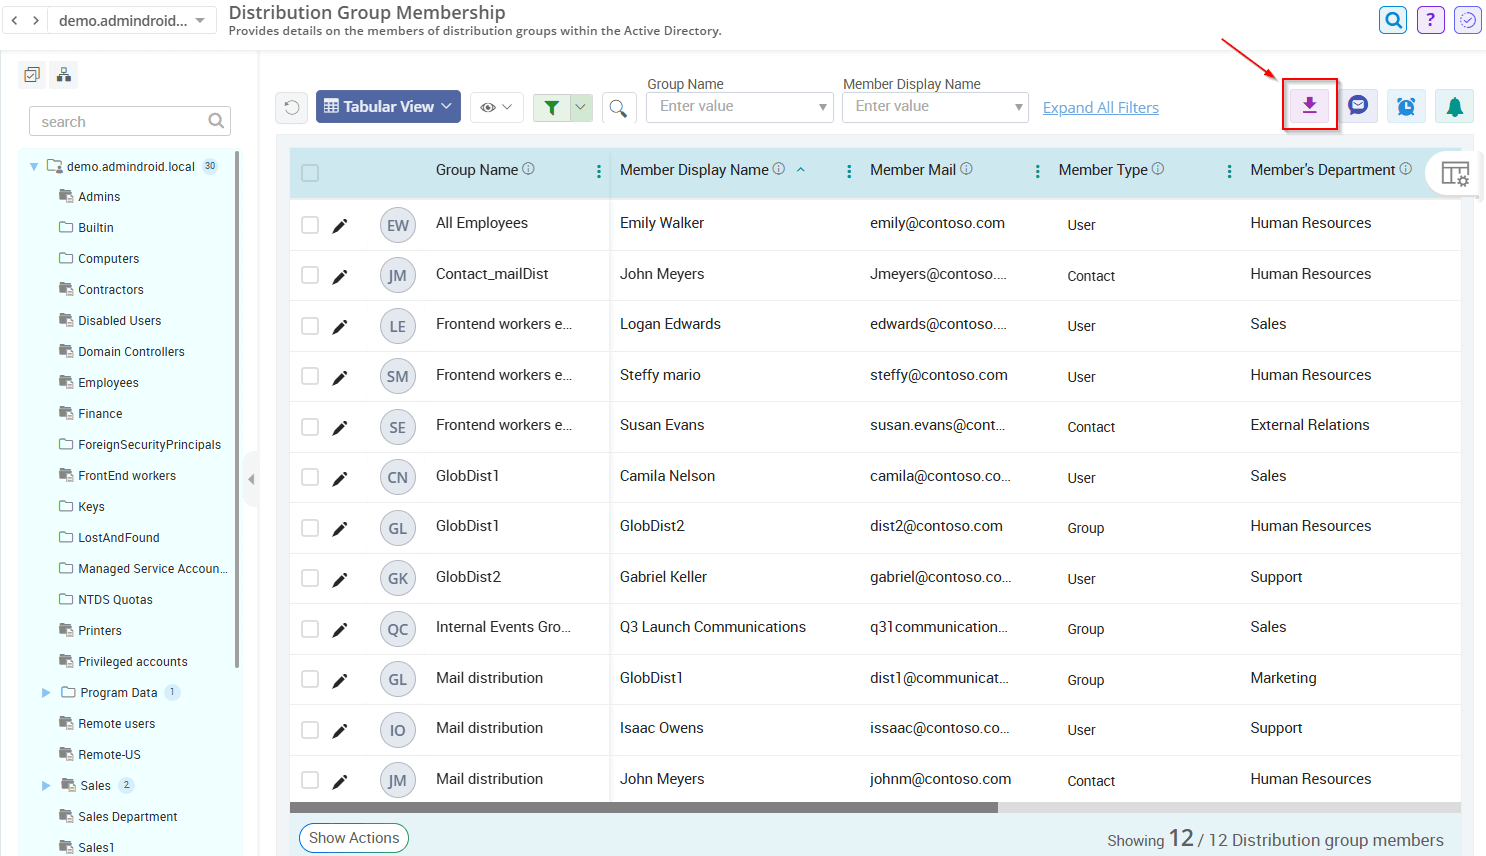
Task: Select the checkbox beside Camila Nelson
Action: pyautogui.click(x=310, y=477)
